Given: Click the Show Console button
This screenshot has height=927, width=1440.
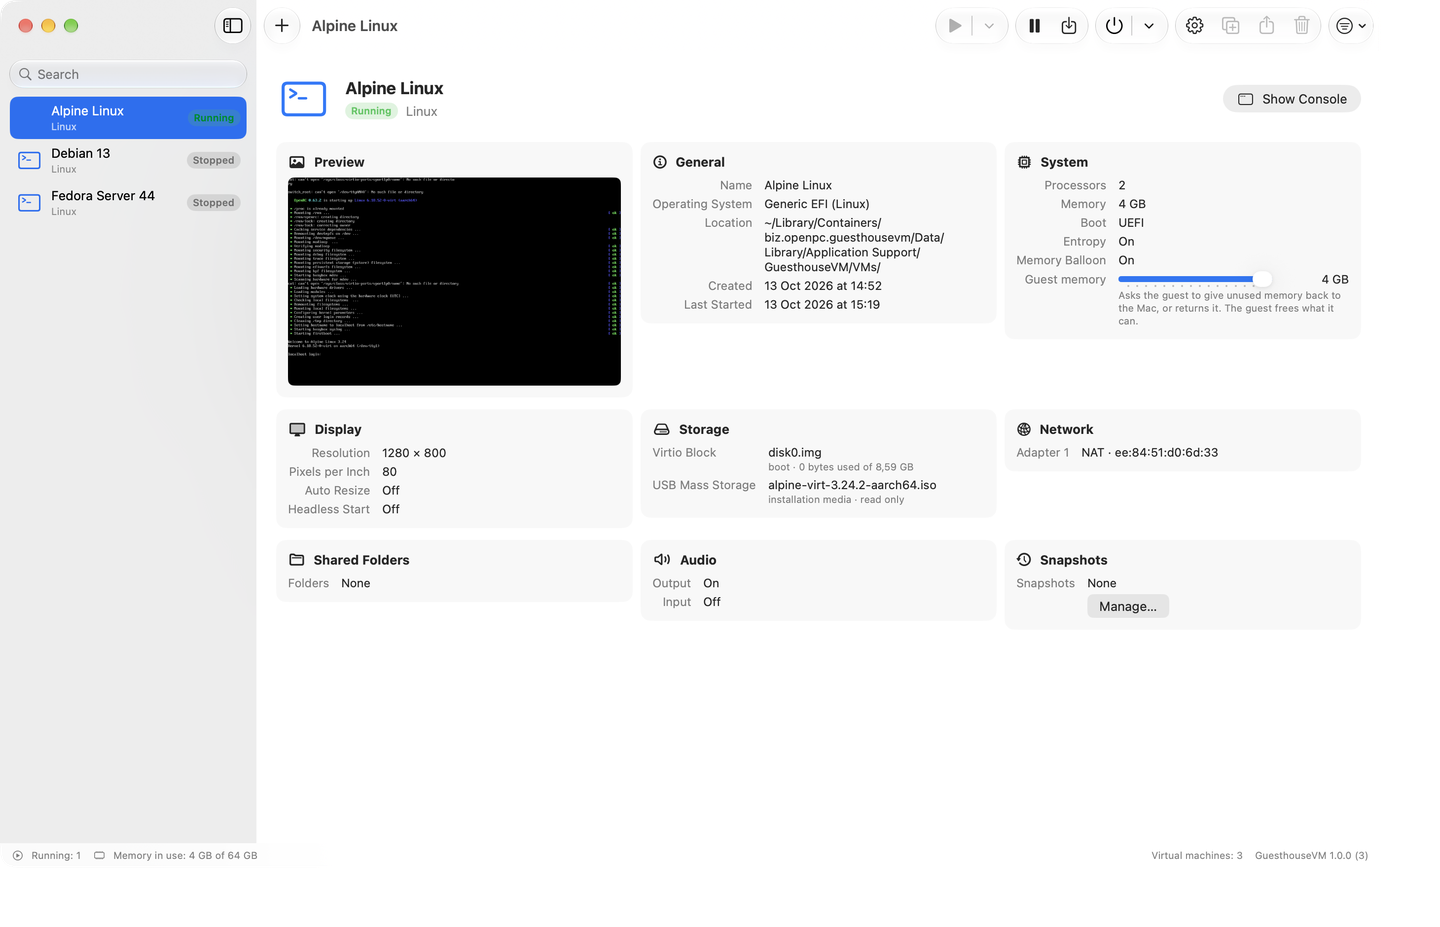Looking at the screenshot, I should pyautogui.click(x=1292, y=99).
